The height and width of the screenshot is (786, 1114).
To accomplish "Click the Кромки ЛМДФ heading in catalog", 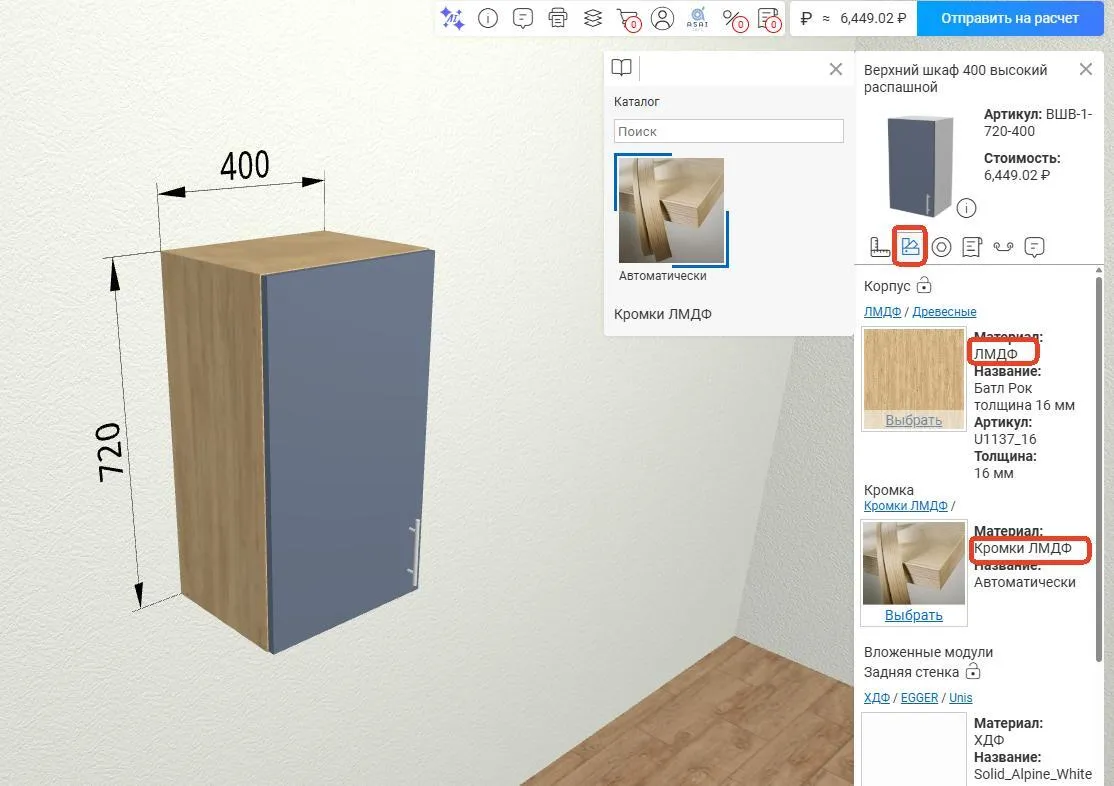I will (663, 313).
